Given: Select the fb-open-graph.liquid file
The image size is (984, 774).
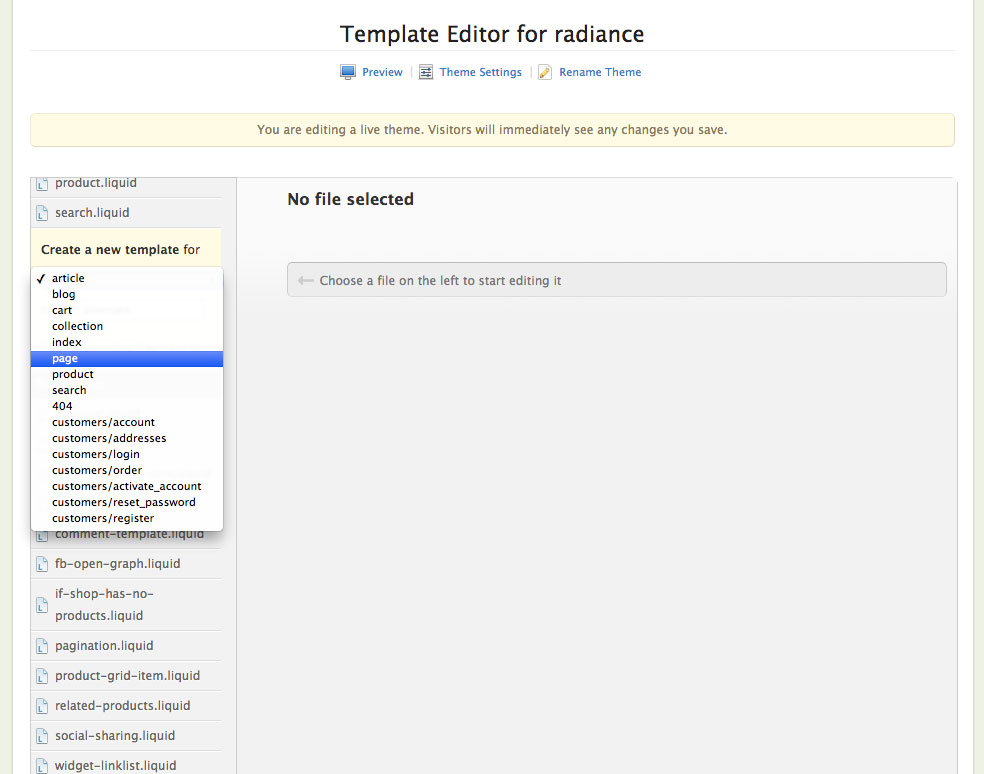Looking at the screenshot, I should click(x=118, y=563).
